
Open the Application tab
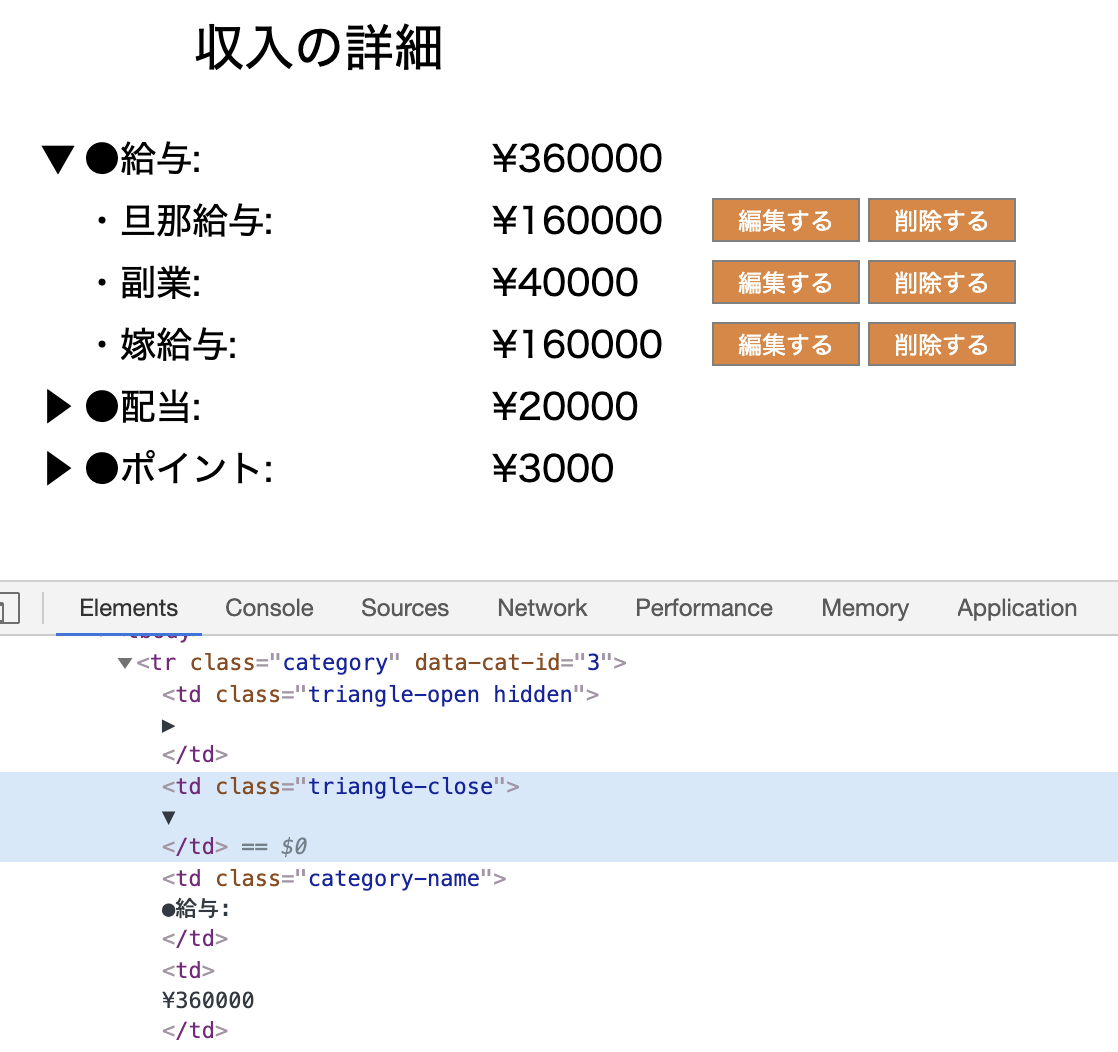[x=1017, y=608]
